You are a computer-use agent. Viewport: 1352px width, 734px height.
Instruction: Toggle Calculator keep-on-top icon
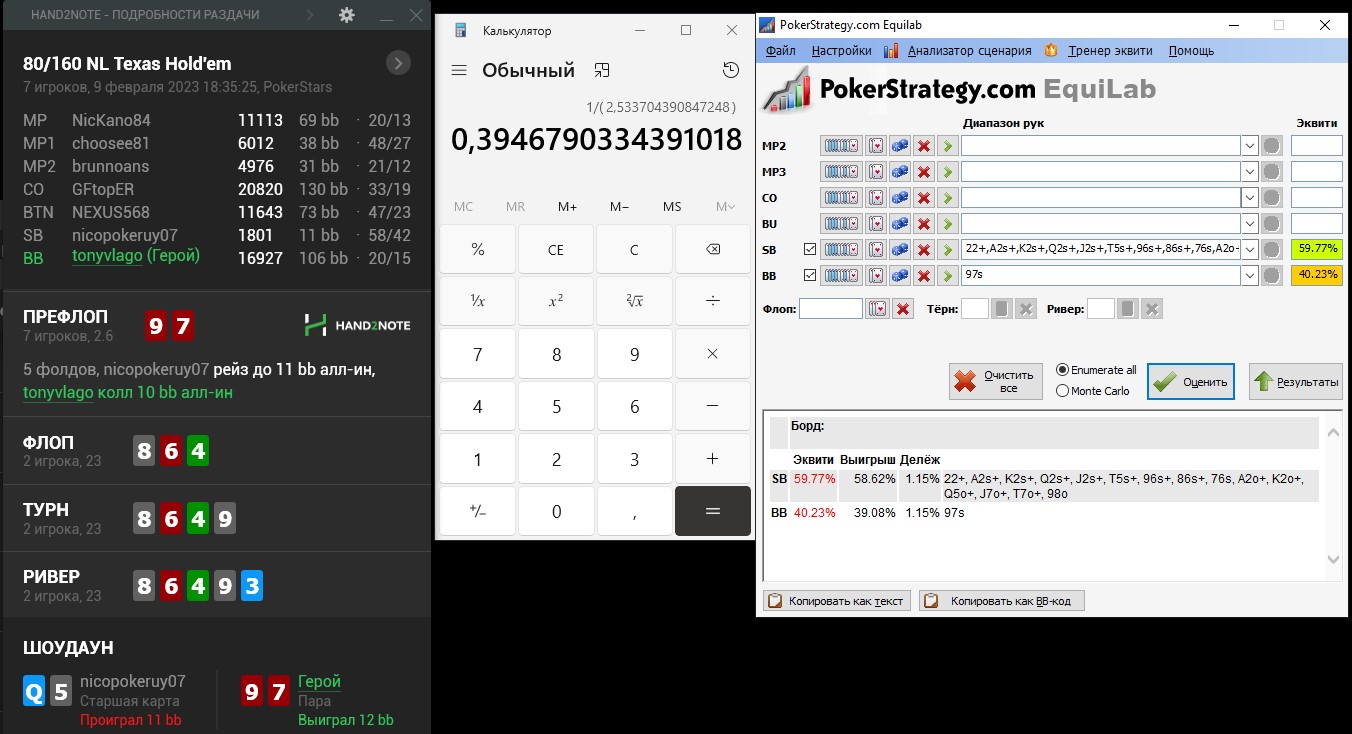602,70
